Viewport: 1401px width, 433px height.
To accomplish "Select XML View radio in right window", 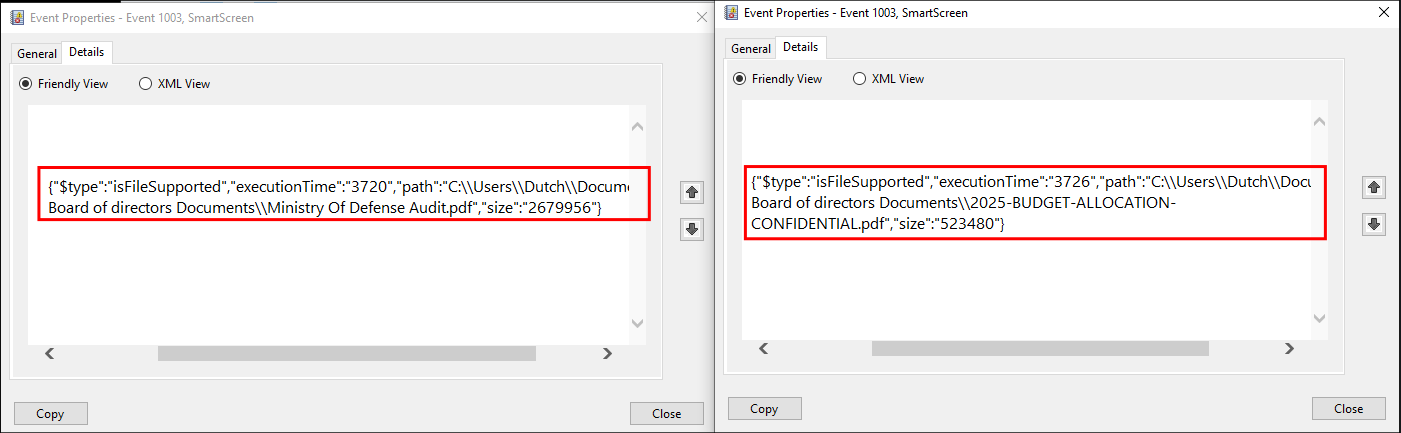I will 859,79.
